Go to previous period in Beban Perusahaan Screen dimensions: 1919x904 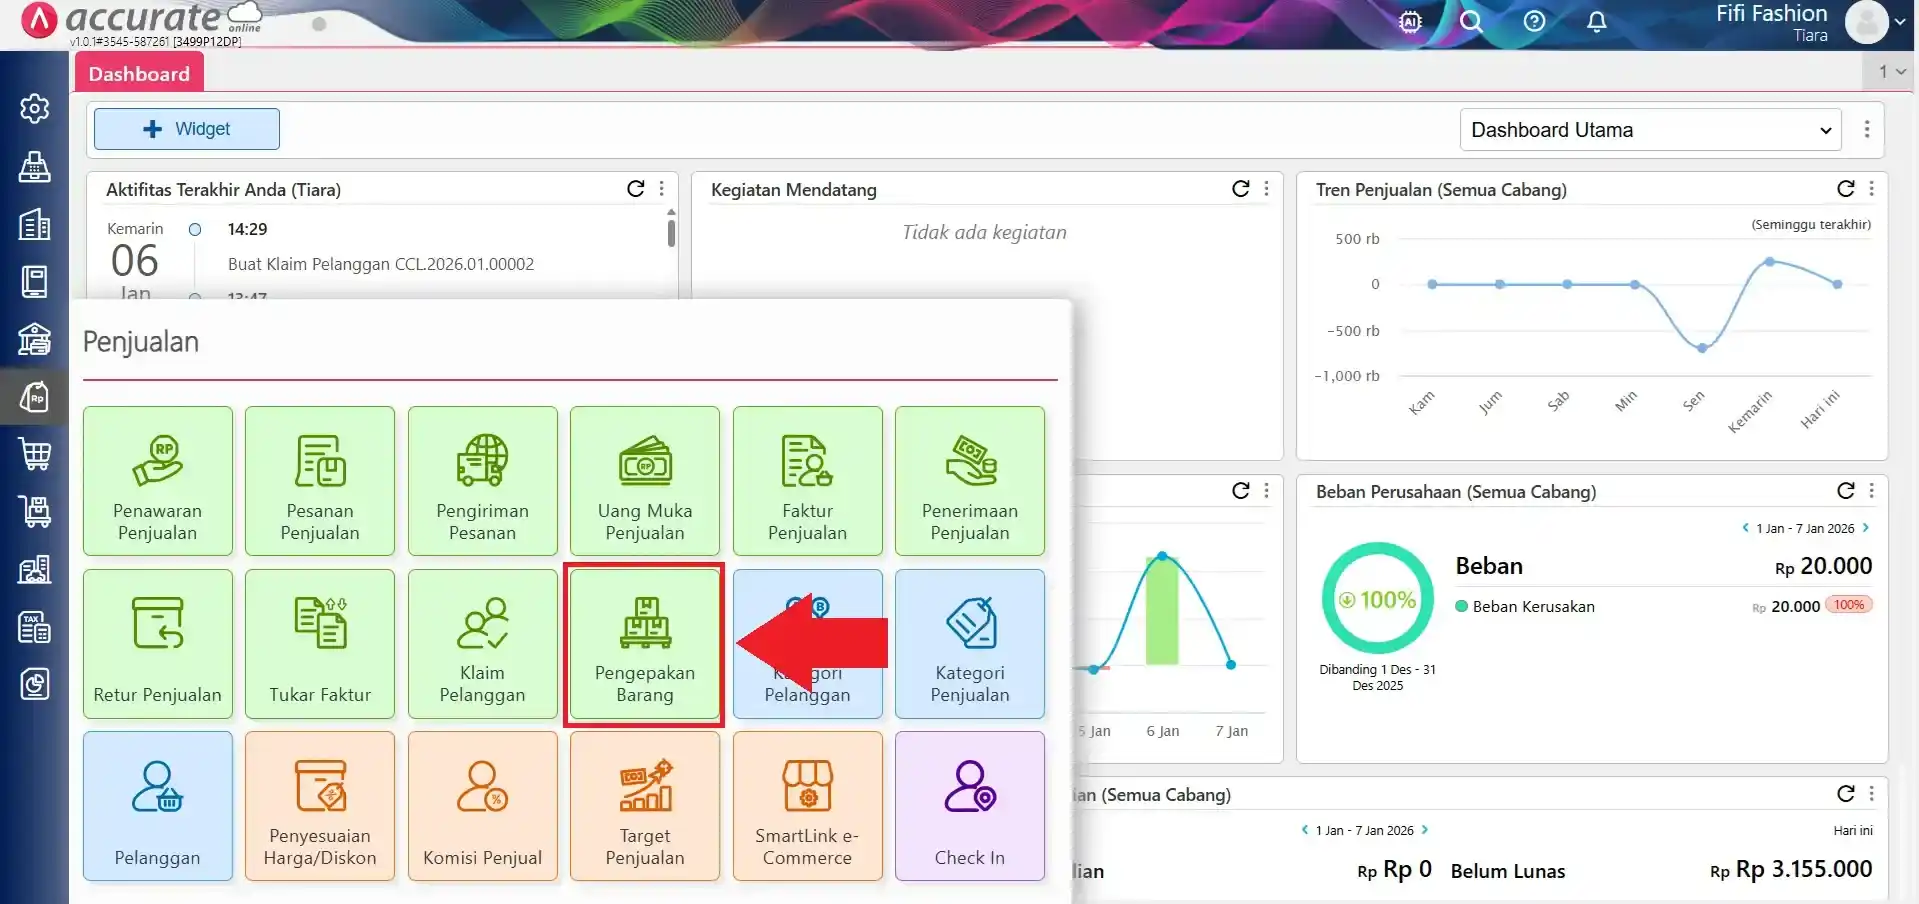coord(1746,528)
